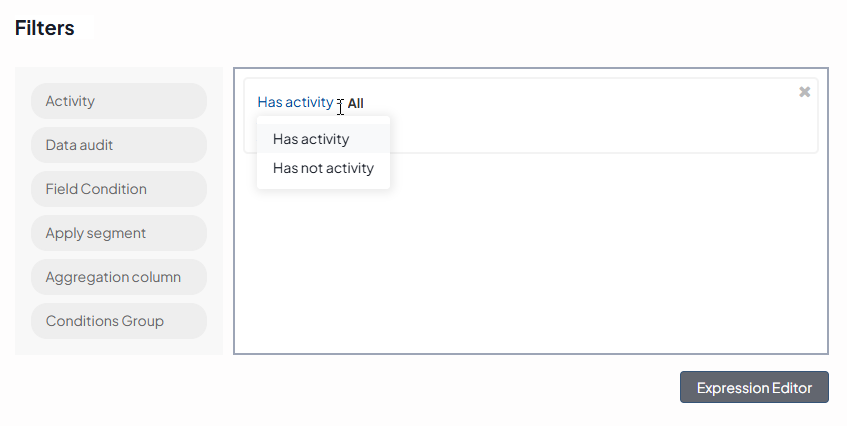Image resolution: width=847 pixels, height=426 pixels.
Task: Click the Filters section heading
Action: pos(45,28)
